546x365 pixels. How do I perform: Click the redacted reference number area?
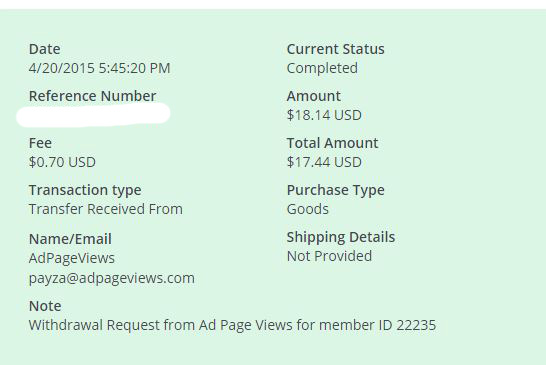click(93, 115)
